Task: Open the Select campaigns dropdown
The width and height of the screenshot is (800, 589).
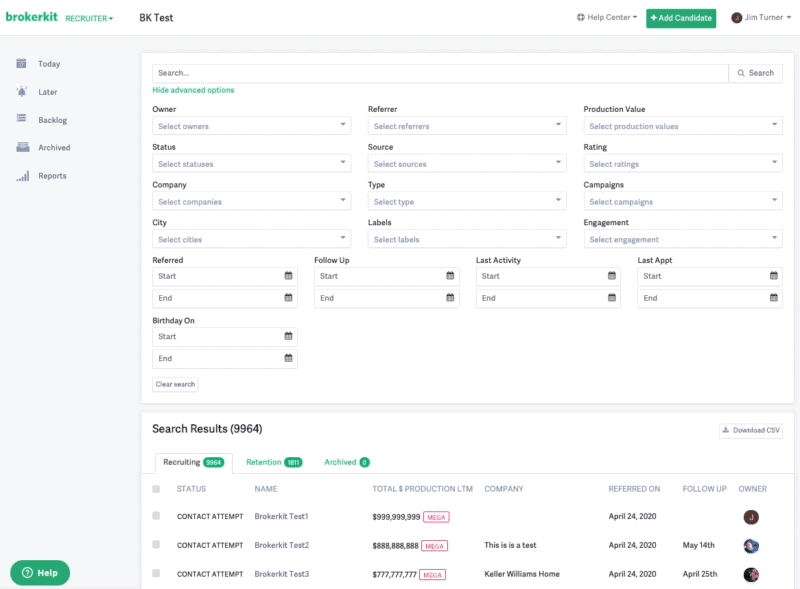Action: coord(683,201)
